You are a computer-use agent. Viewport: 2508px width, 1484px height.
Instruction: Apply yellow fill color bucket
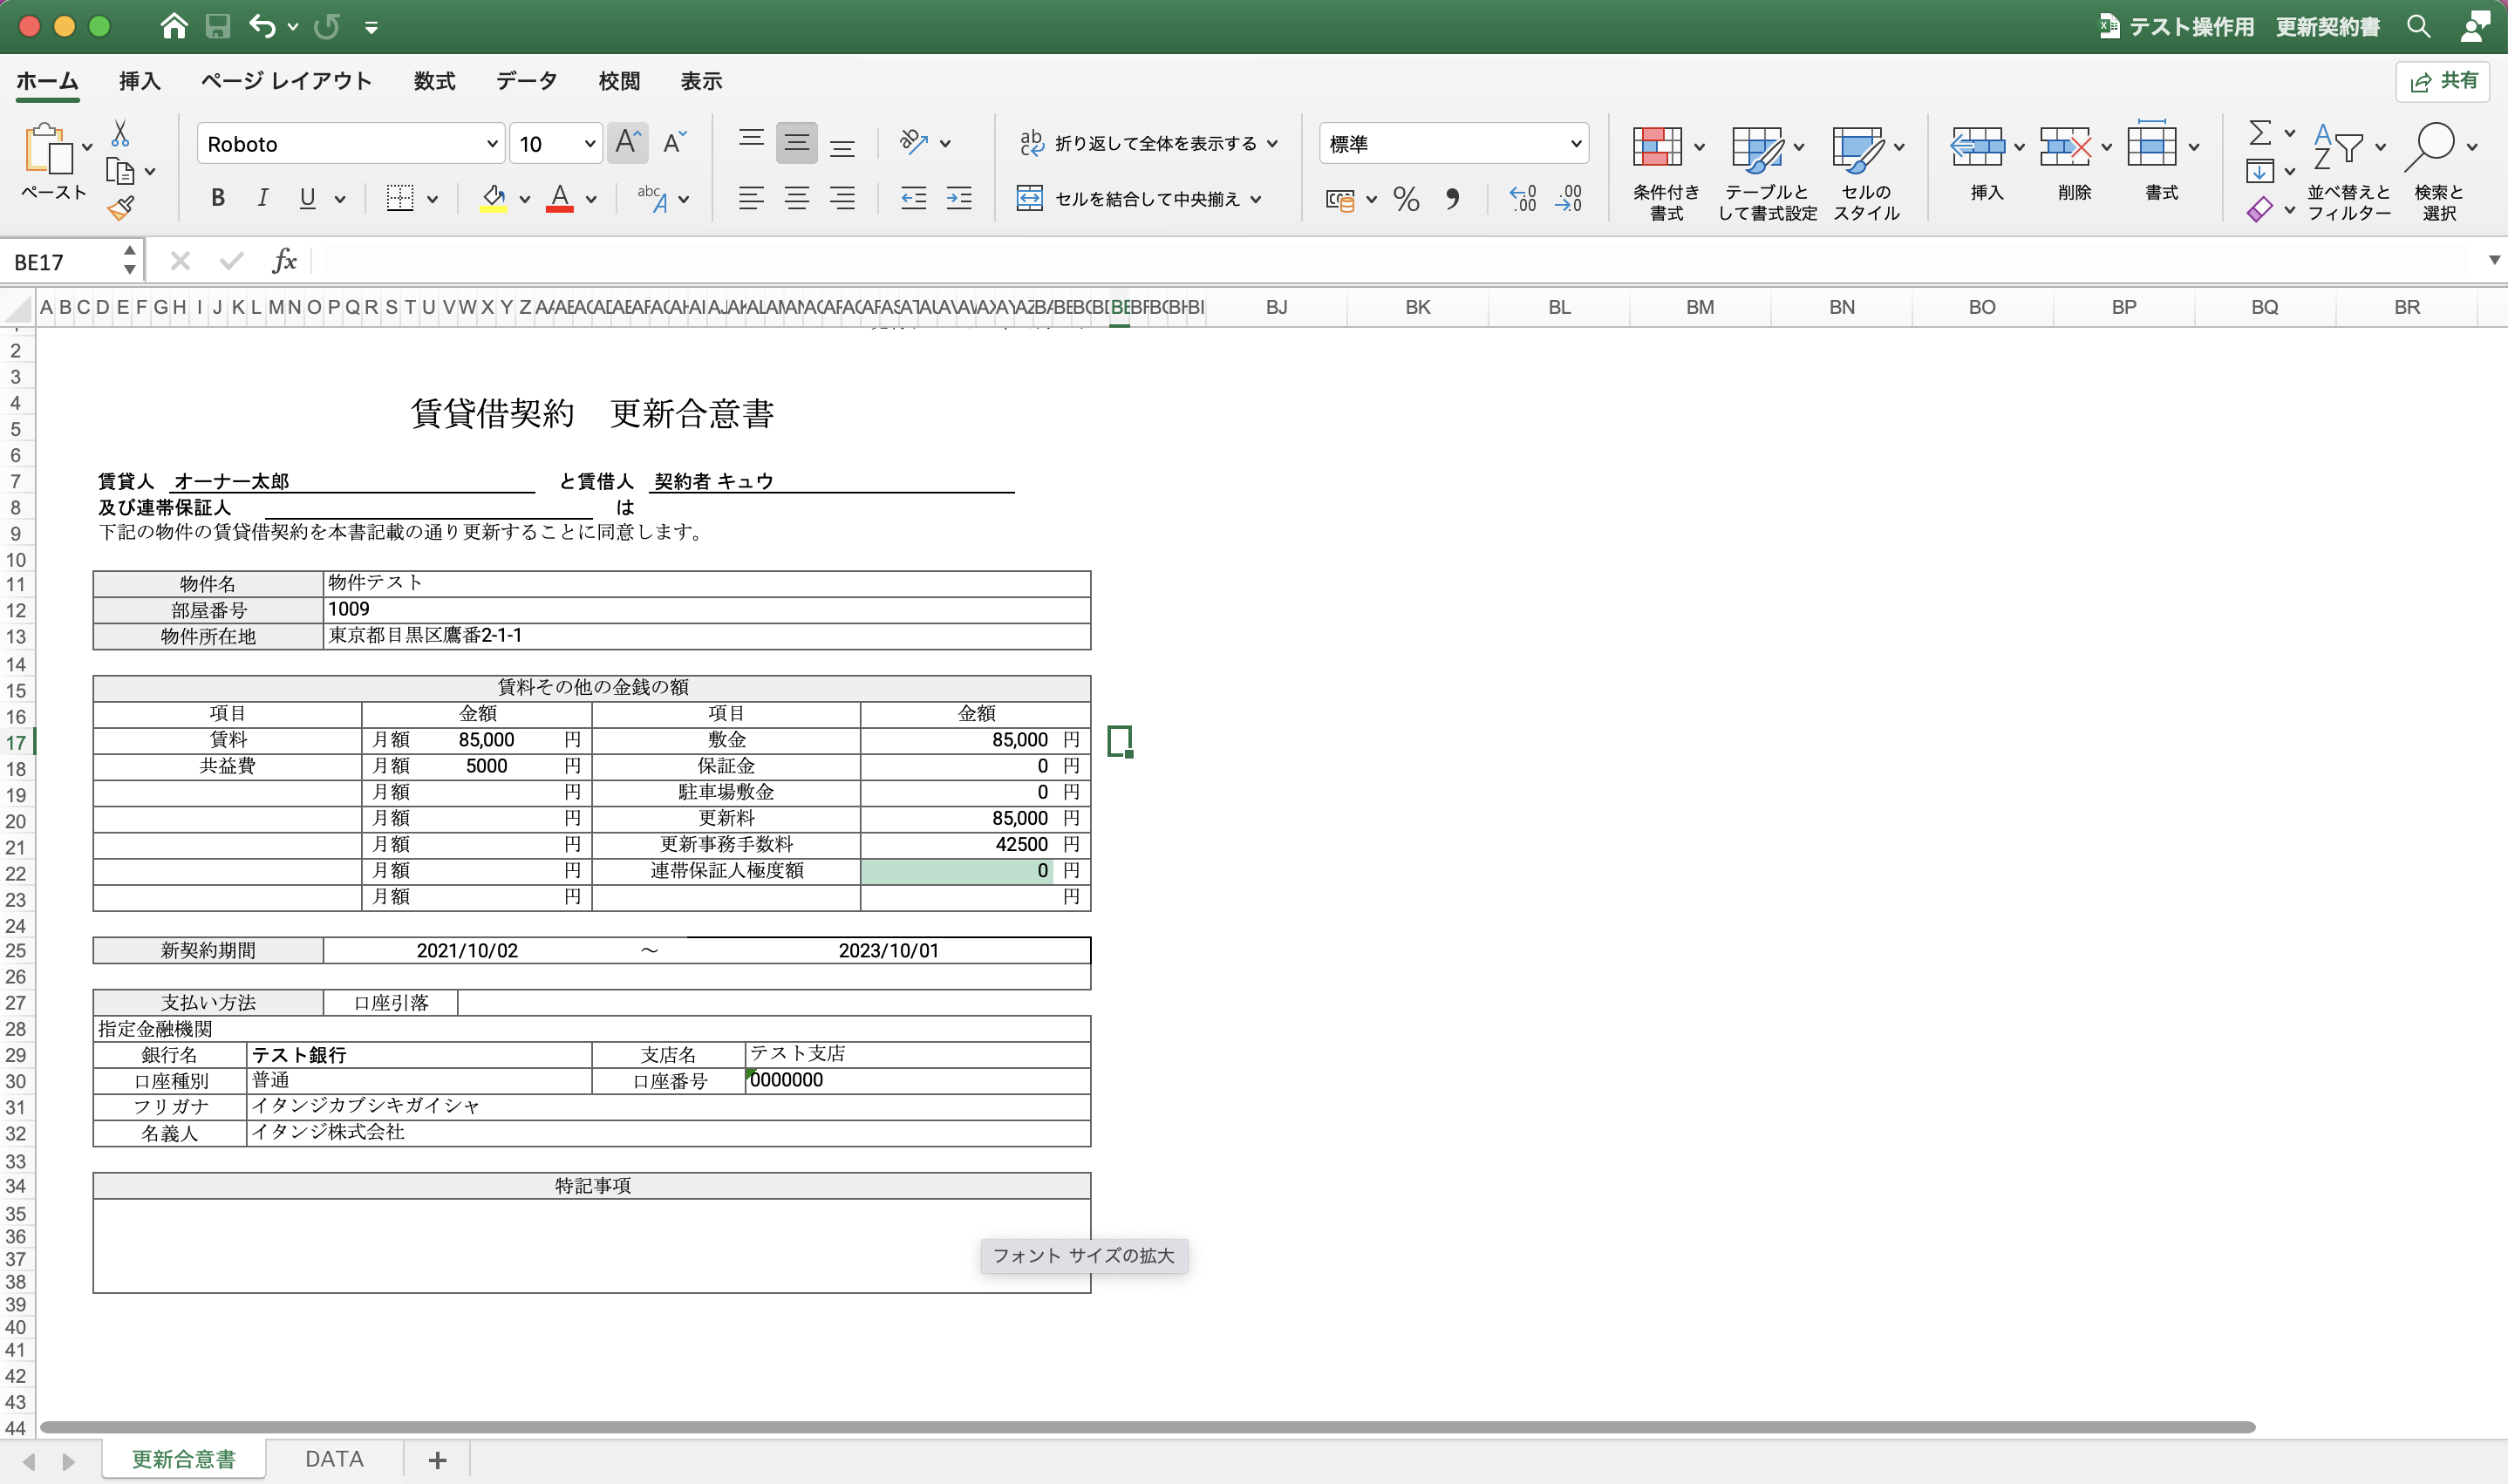point(494,198)
